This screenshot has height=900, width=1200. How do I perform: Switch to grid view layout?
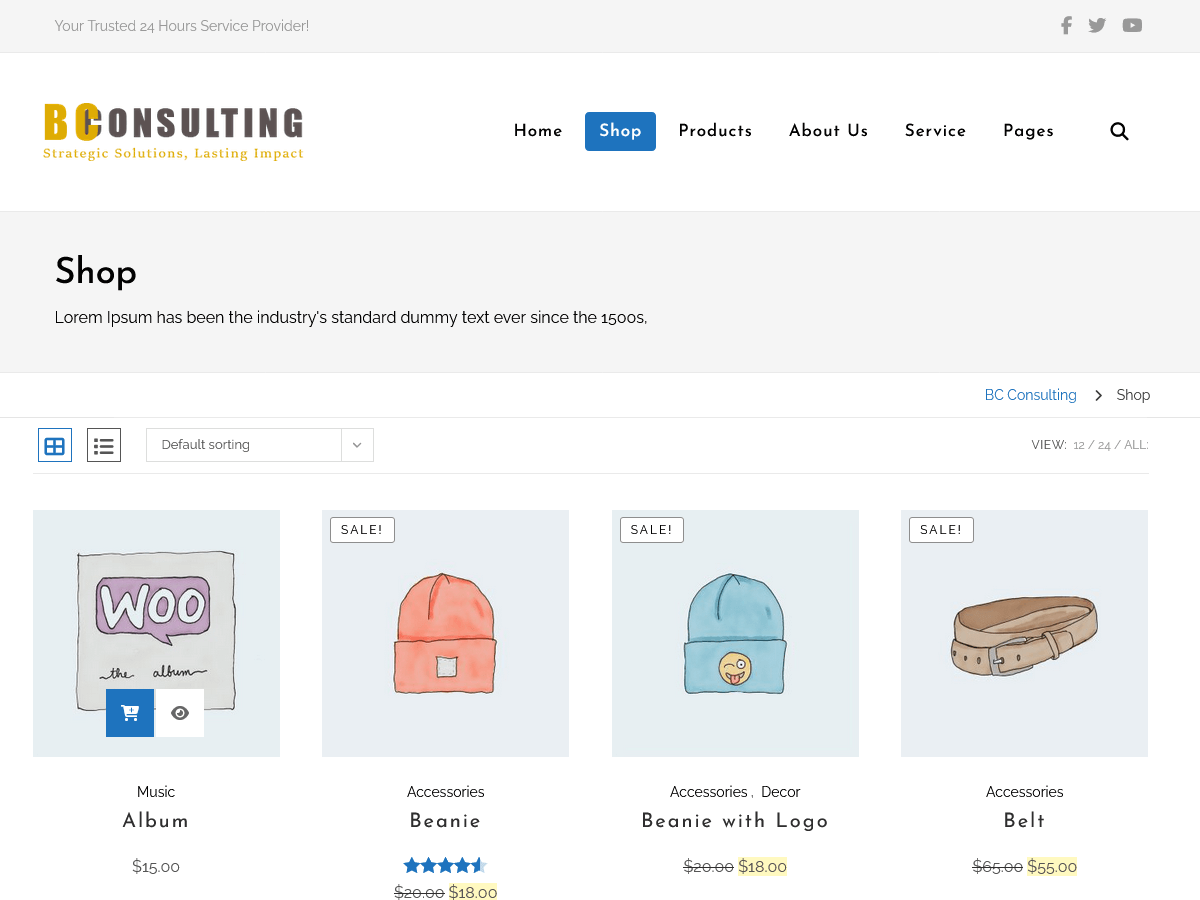click(55, 444)
